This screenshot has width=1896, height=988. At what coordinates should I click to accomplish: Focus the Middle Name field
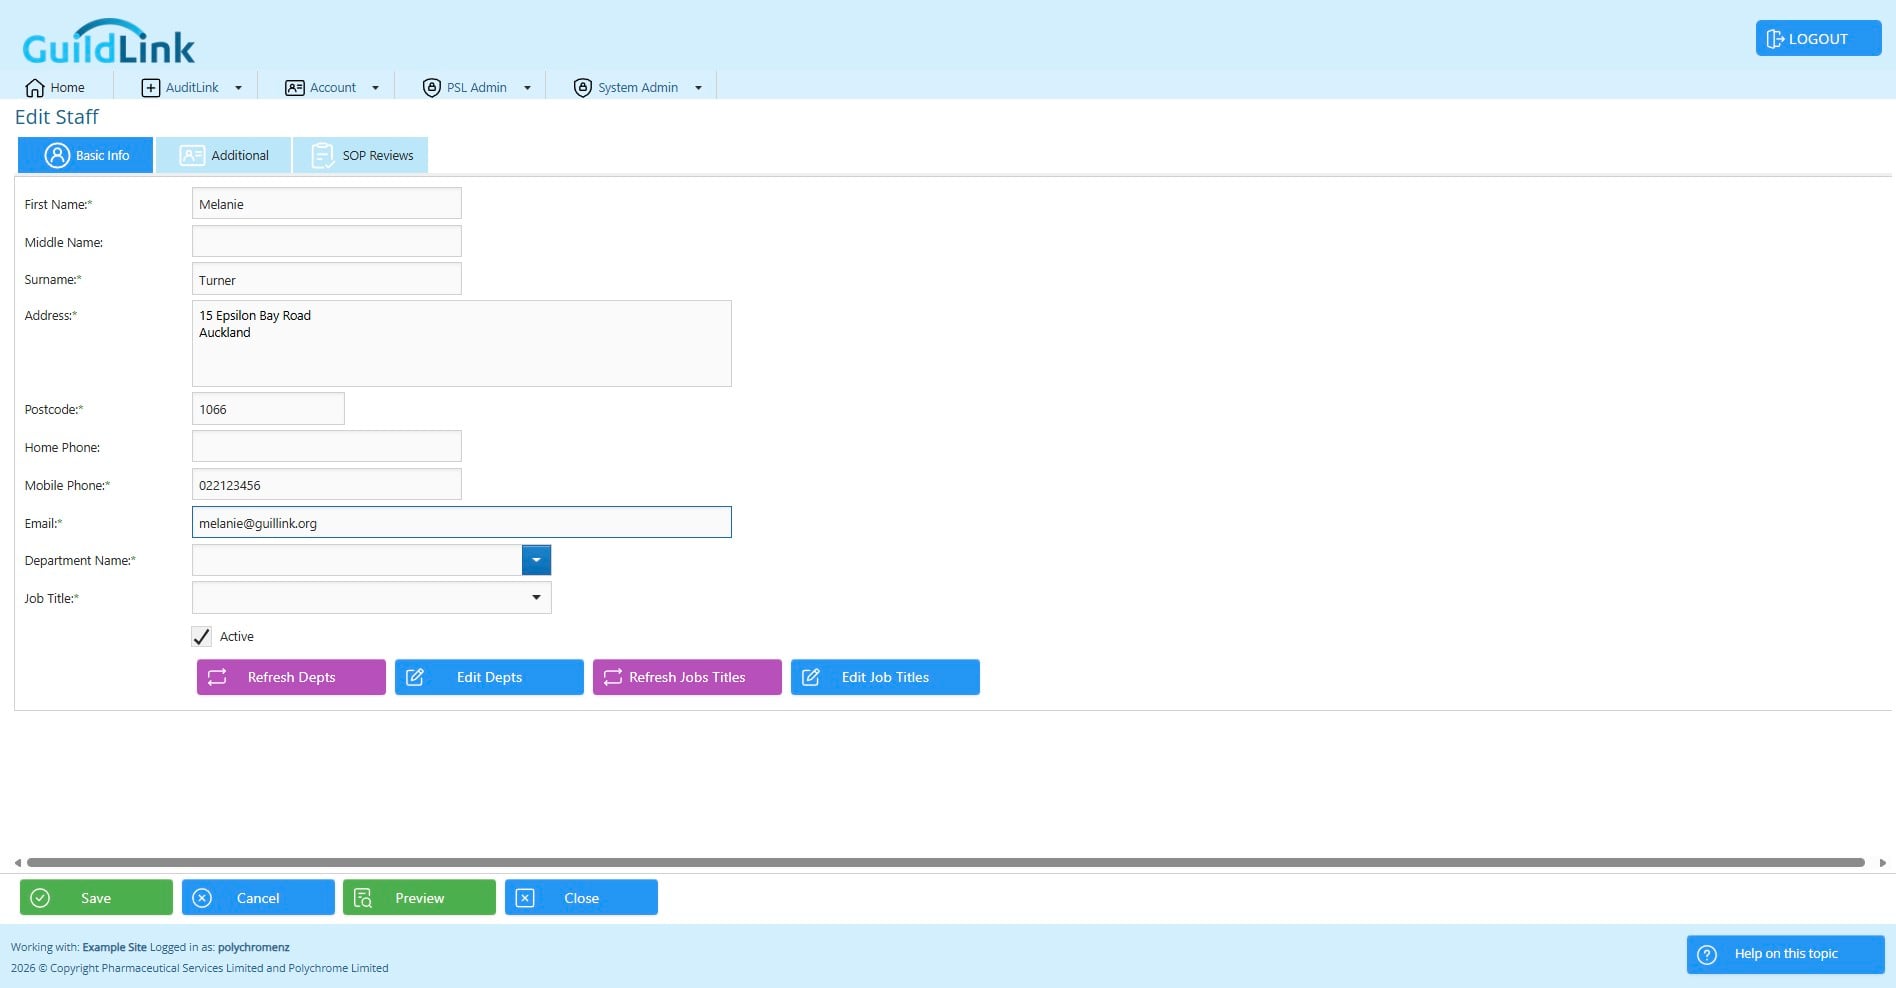[327, 241]
